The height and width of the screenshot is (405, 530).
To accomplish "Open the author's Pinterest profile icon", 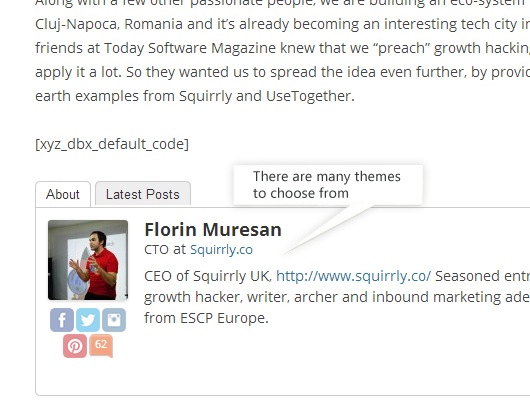I will tap(75, 346).
